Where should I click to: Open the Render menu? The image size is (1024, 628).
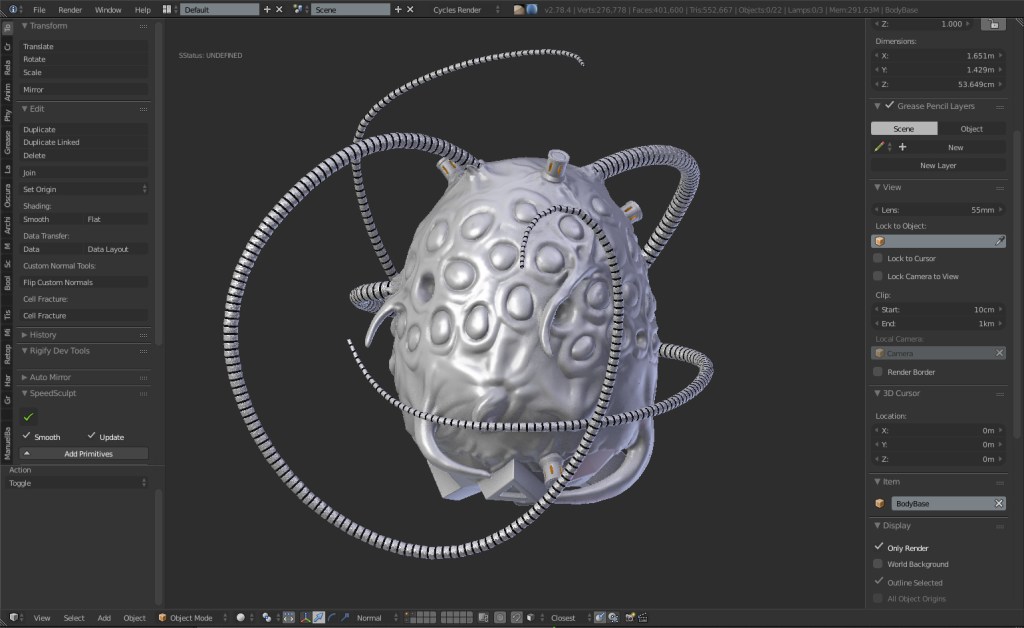pyautogui.click(x=70, y=9)
